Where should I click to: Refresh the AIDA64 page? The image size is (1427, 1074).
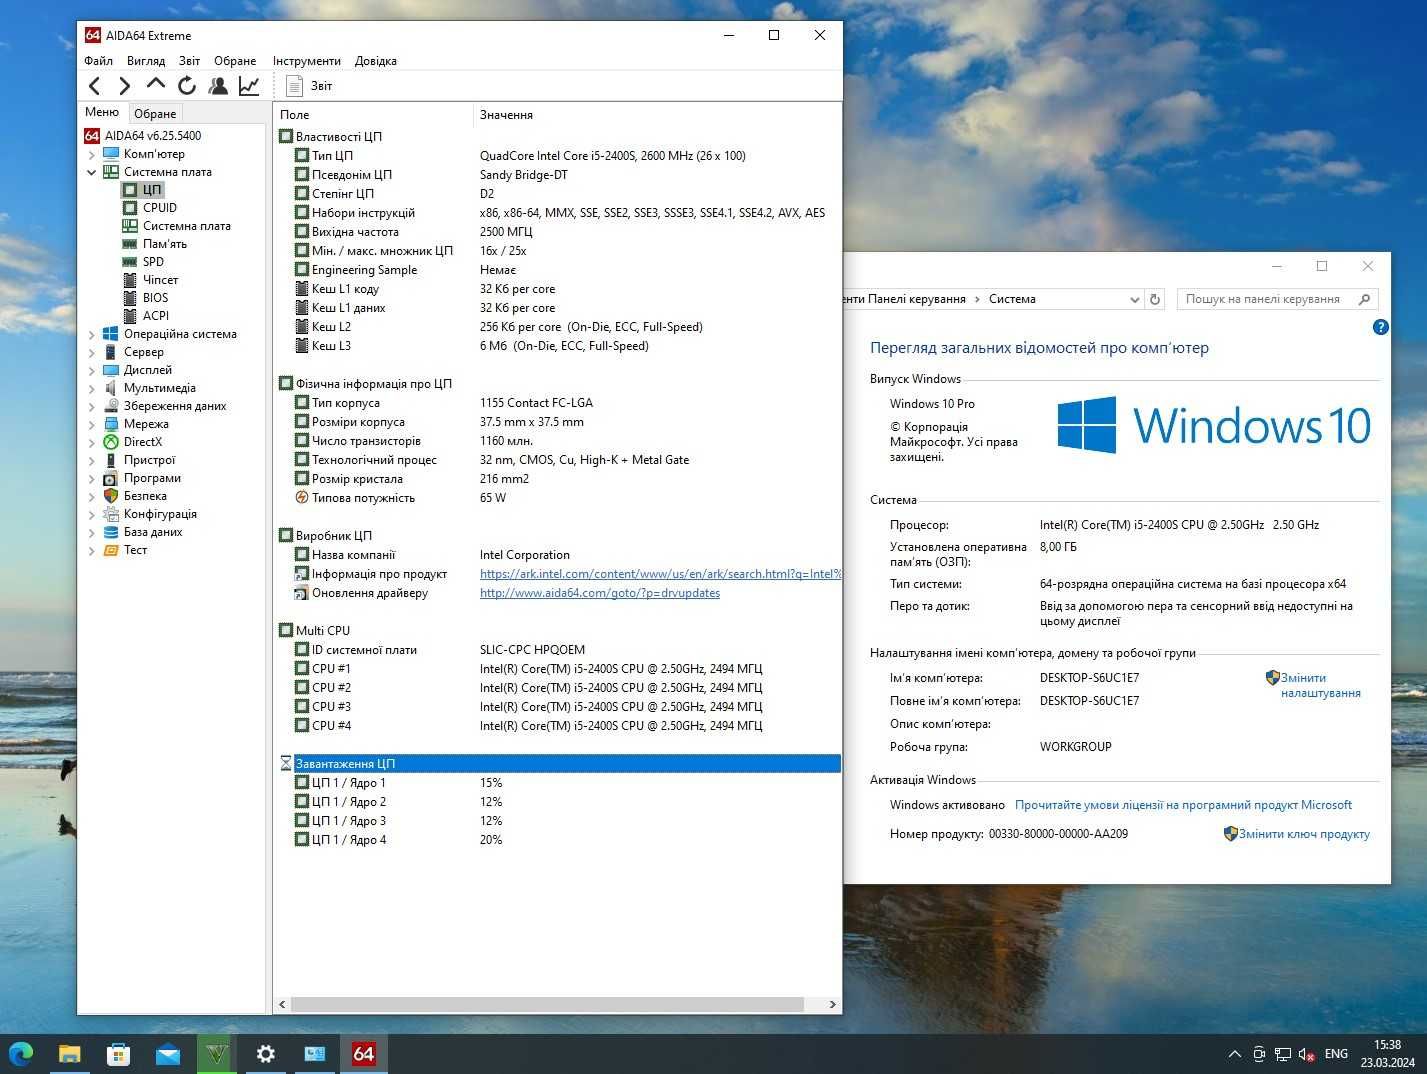pyautogui.click(x=187, y=86)
